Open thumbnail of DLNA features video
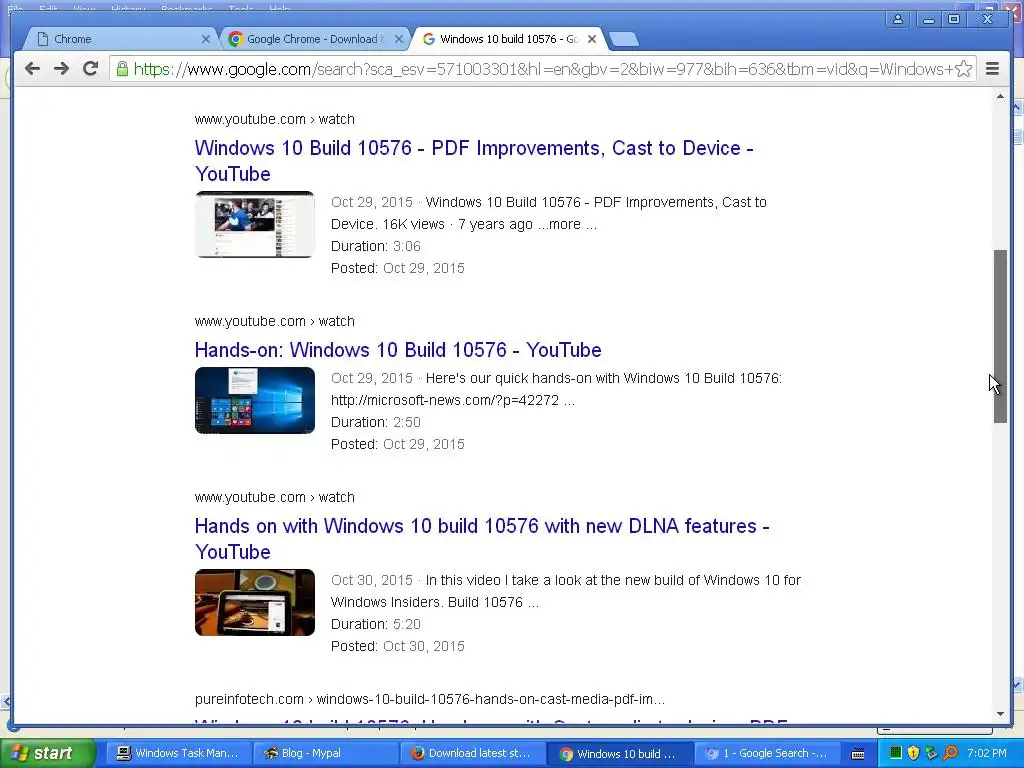Screen dimensions: 1024x768 tap(255, 602)
